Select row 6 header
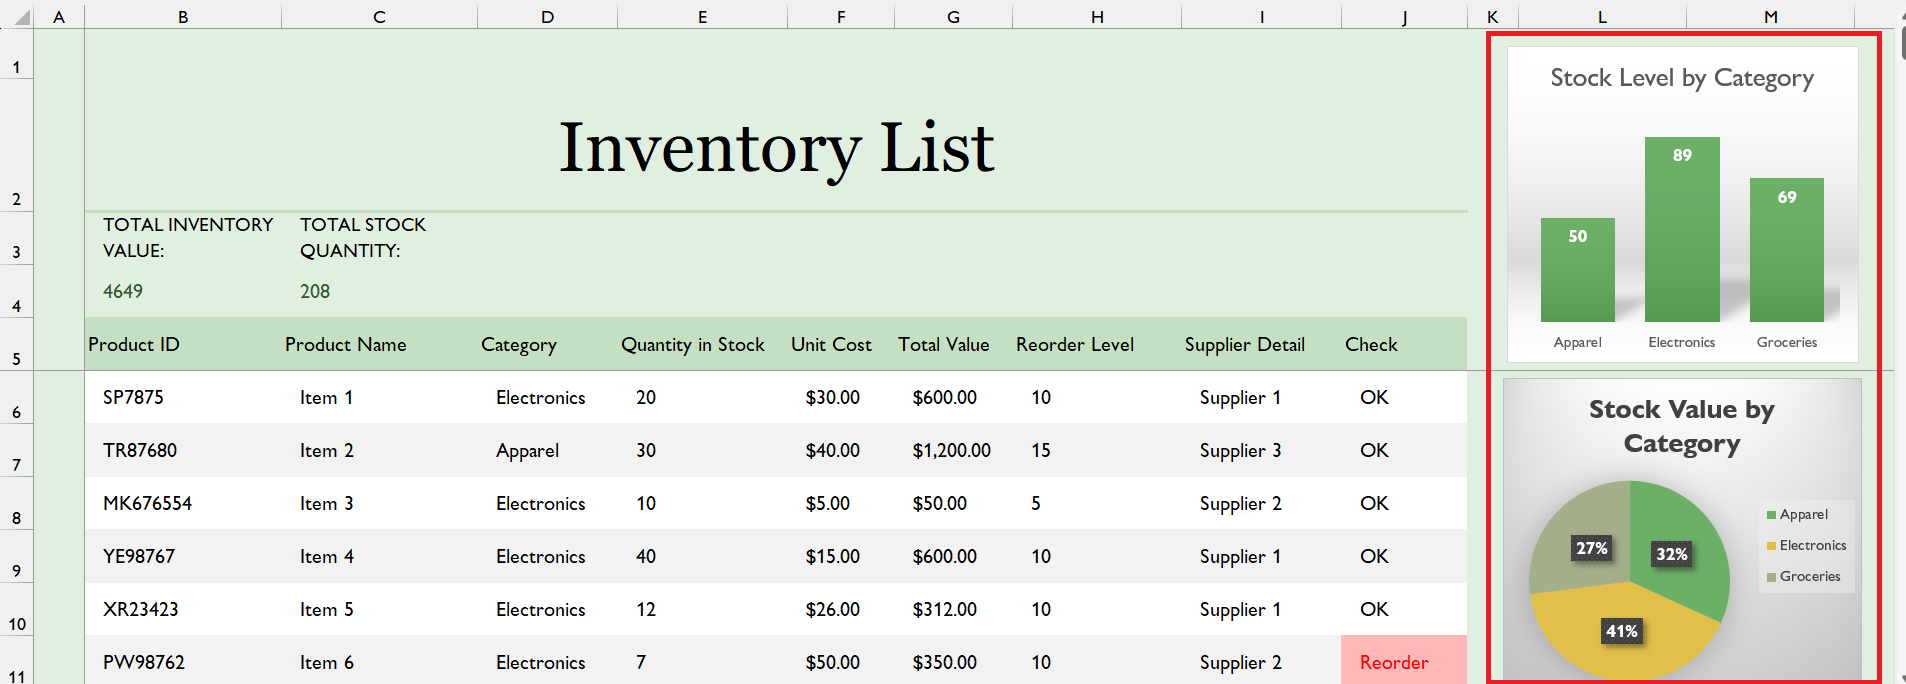 (17, 397)
